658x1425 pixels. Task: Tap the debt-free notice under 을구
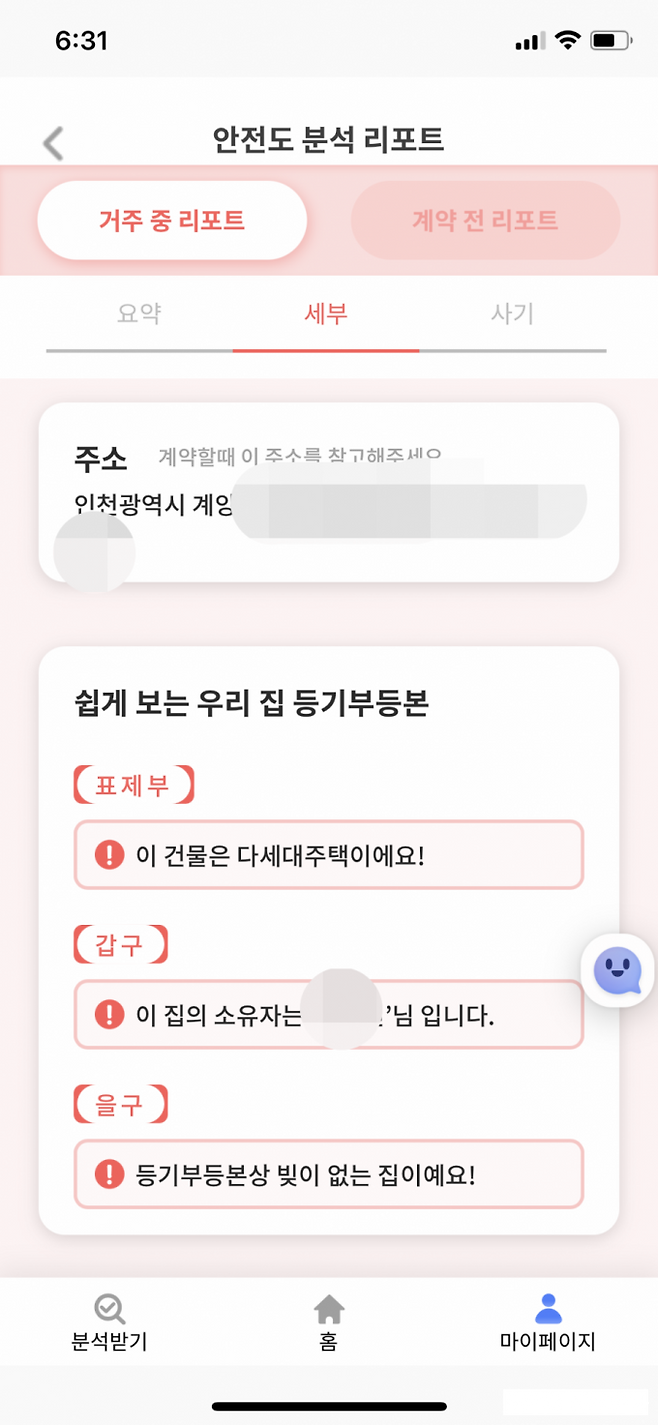(x=328, y=1175)
